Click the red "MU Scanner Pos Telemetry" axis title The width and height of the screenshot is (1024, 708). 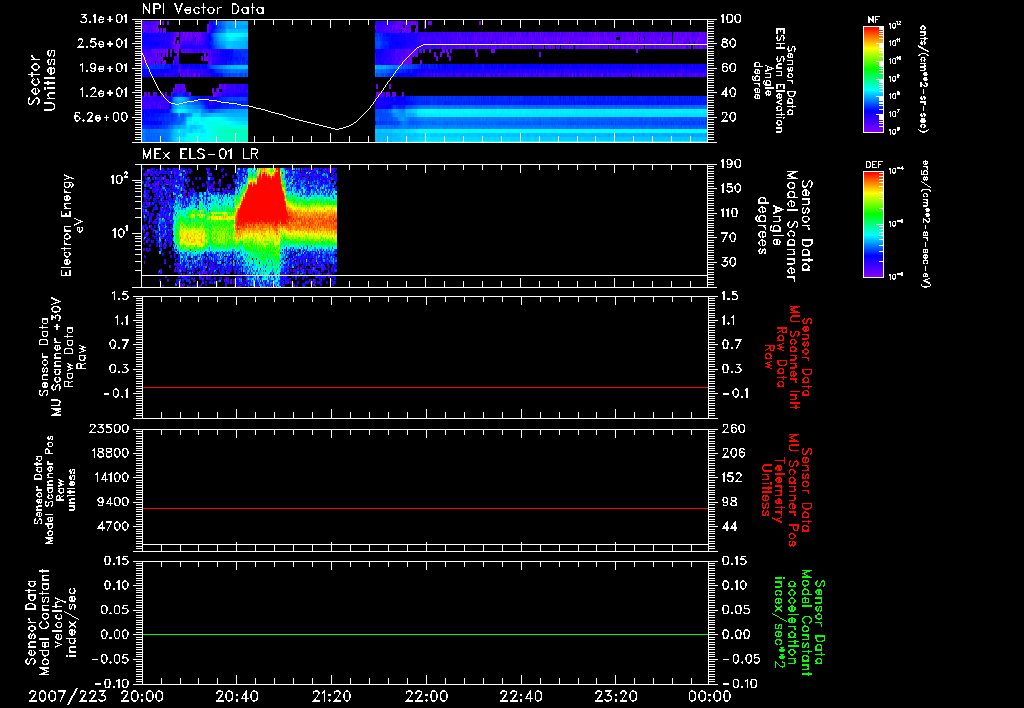(787, 490)
